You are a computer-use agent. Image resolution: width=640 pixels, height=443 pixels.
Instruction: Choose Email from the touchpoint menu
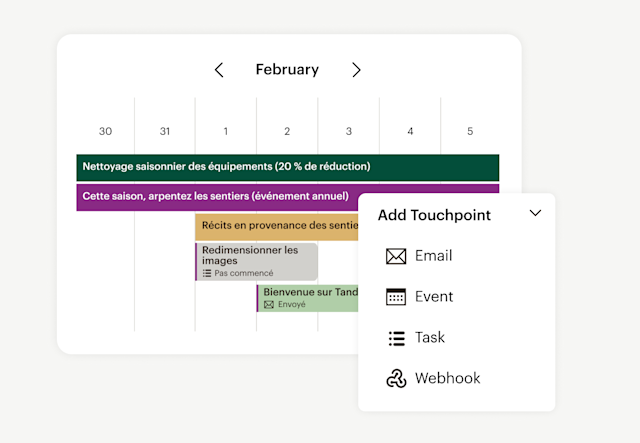433,256
